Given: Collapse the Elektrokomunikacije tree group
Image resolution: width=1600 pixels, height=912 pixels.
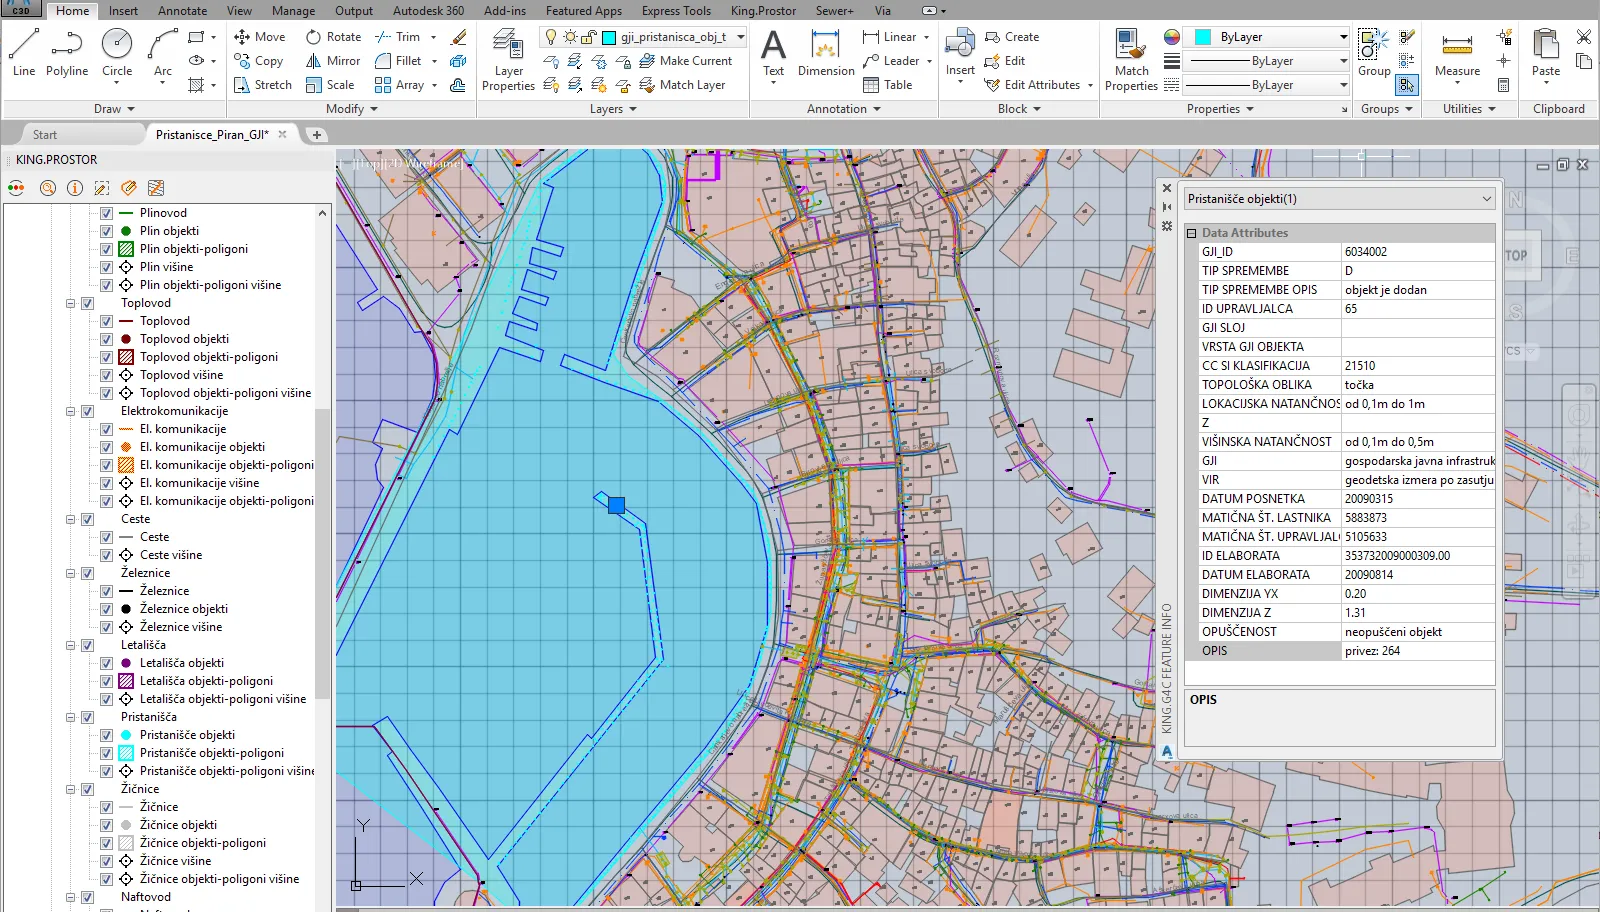Looking at the screenshot, I should (71, 411).
